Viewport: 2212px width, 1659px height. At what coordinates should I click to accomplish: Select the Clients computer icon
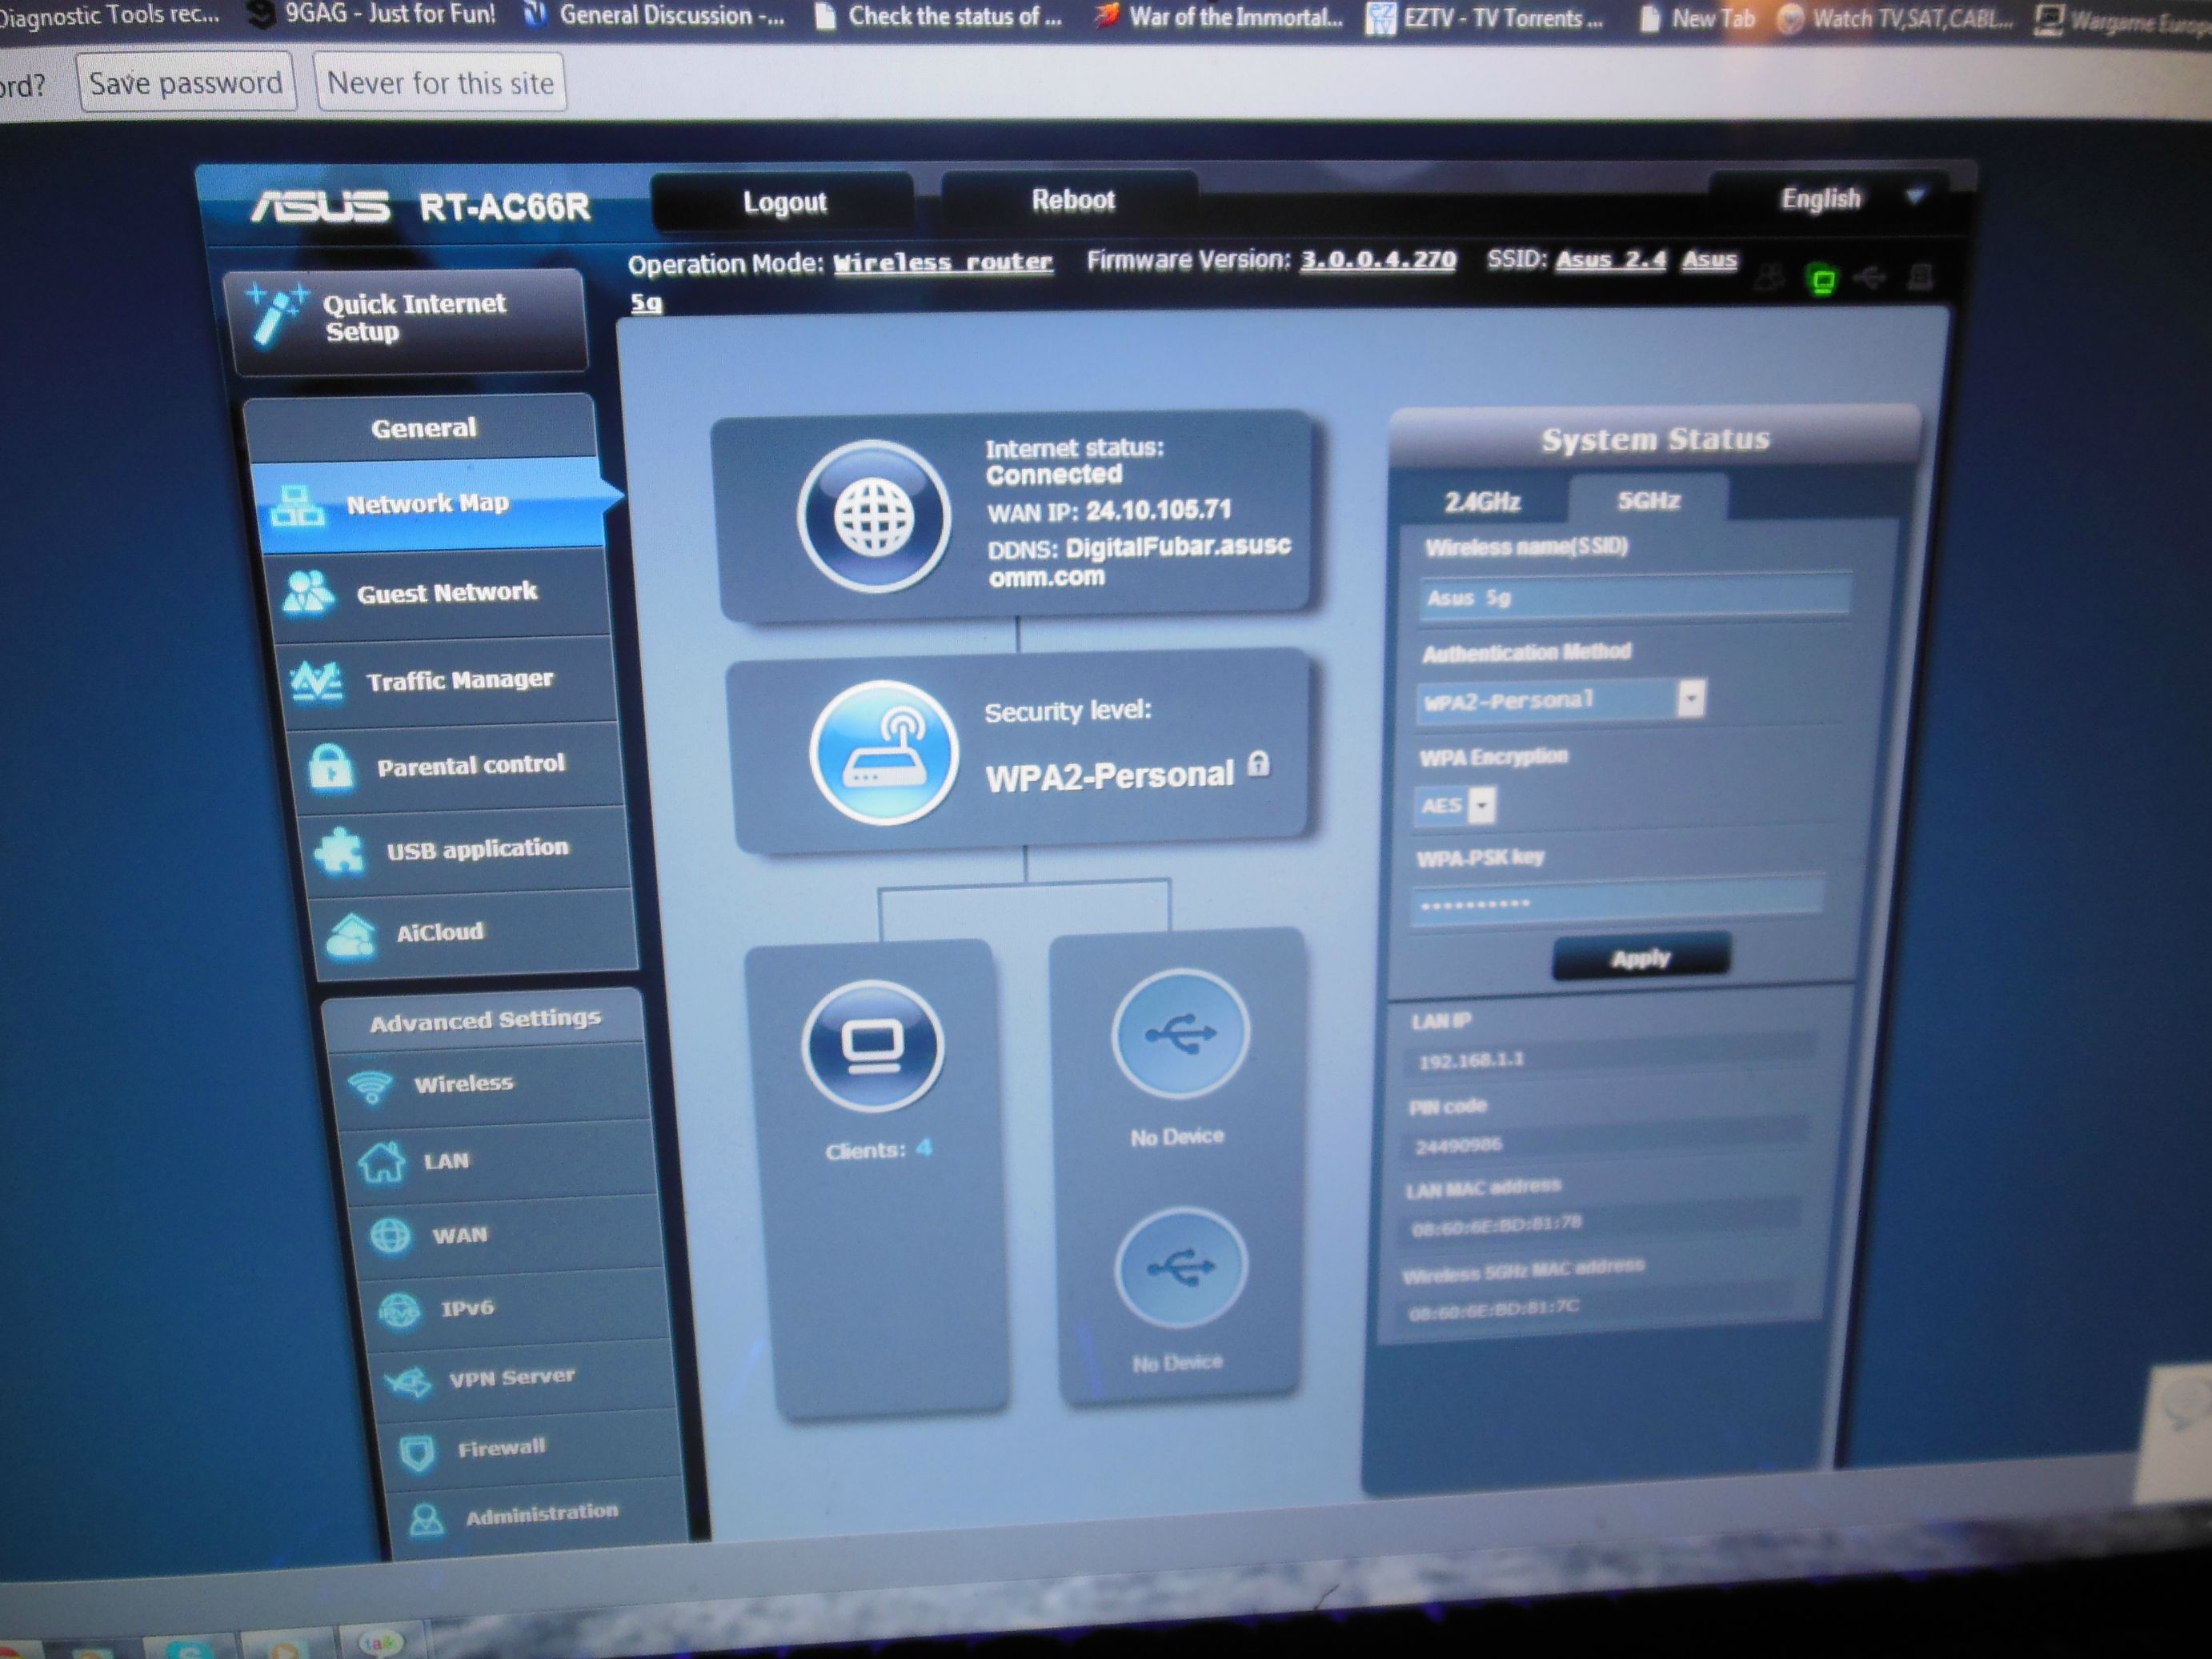873,1046
